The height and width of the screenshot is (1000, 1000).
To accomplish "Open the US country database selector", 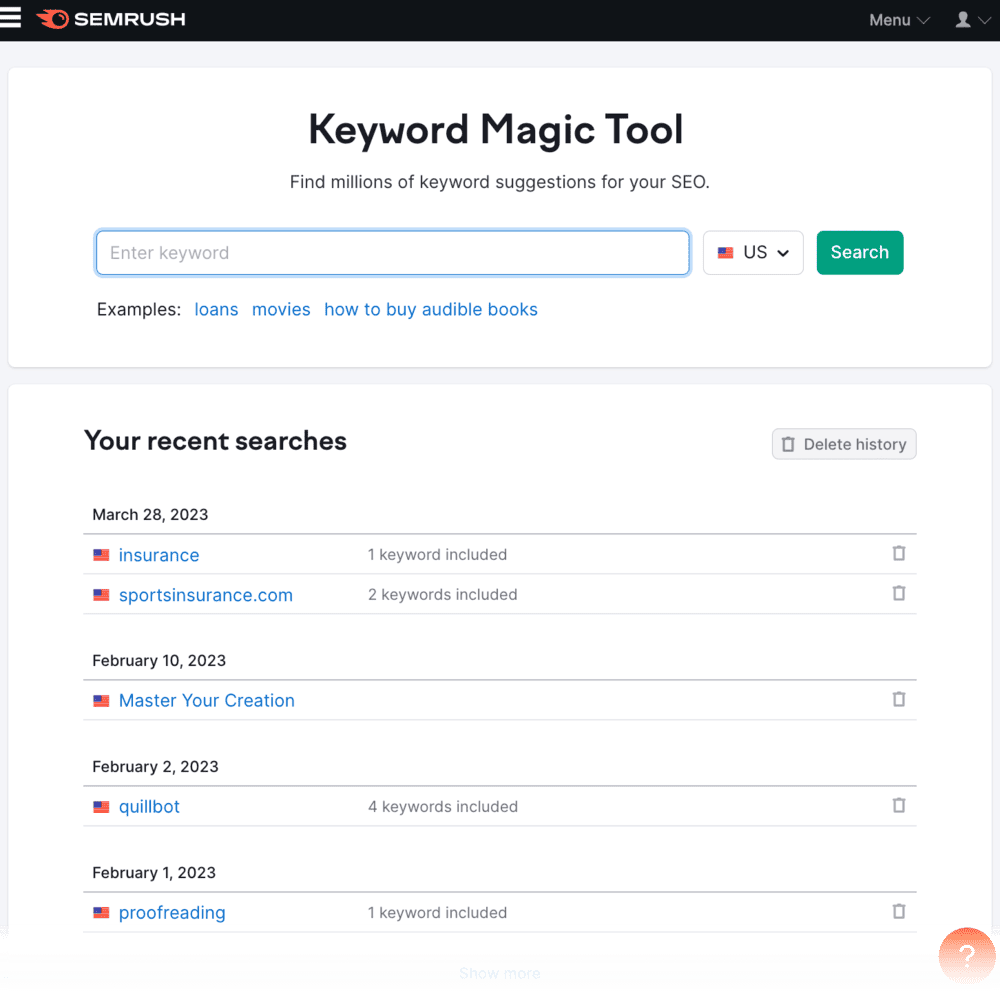I will point(753,253).
